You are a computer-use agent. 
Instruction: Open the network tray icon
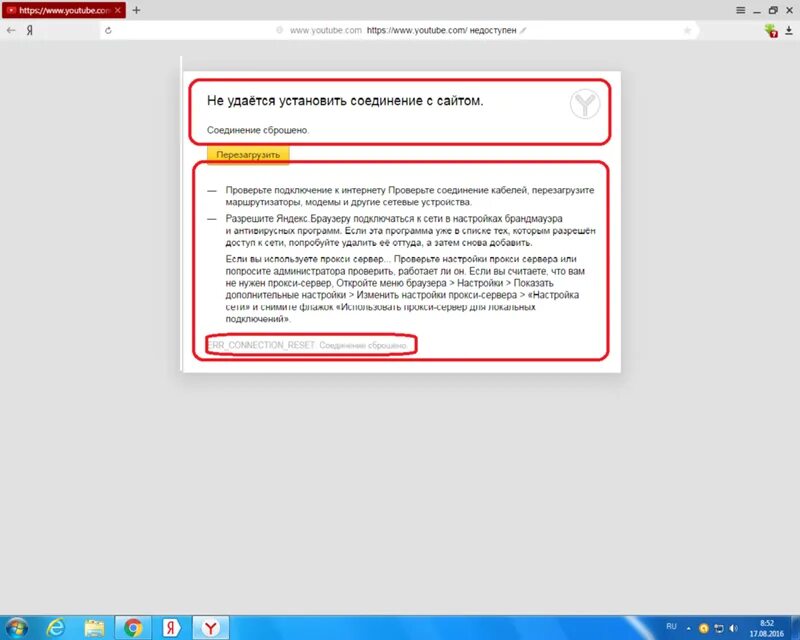(x=719, y=628)
